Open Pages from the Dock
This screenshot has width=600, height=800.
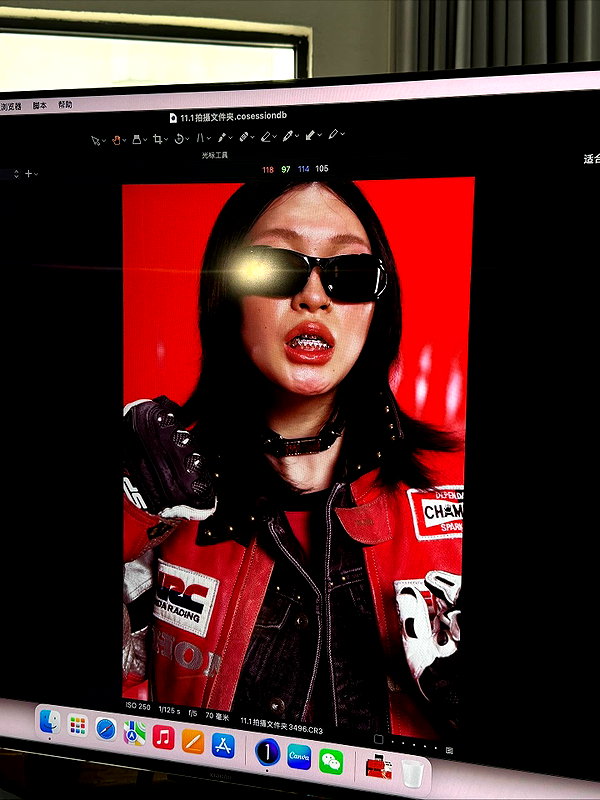point(193,742)
